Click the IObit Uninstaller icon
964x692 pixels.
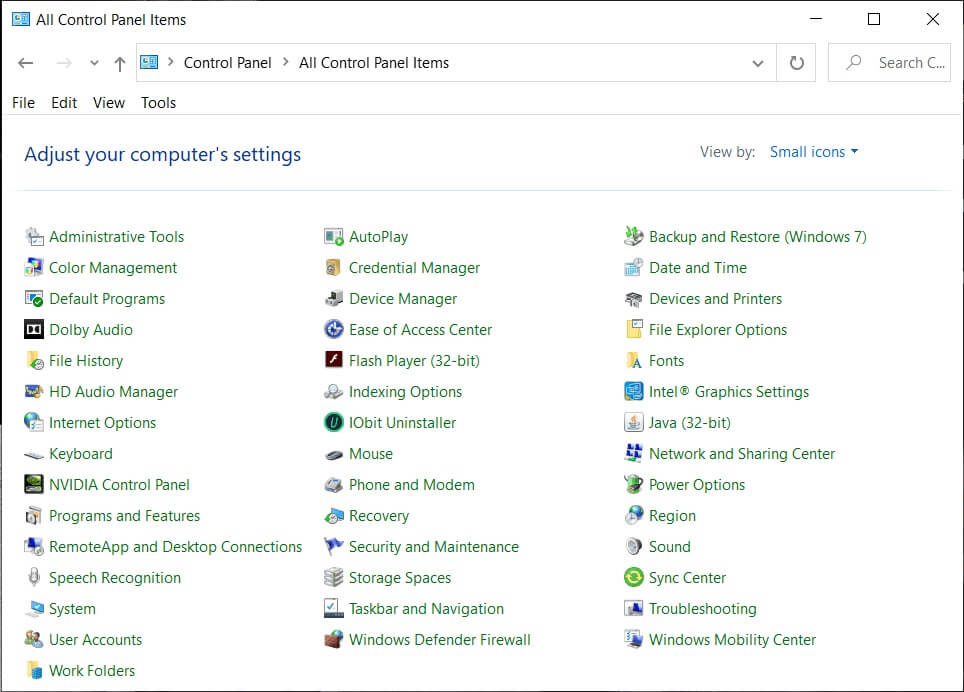click(x=334, y=423)
